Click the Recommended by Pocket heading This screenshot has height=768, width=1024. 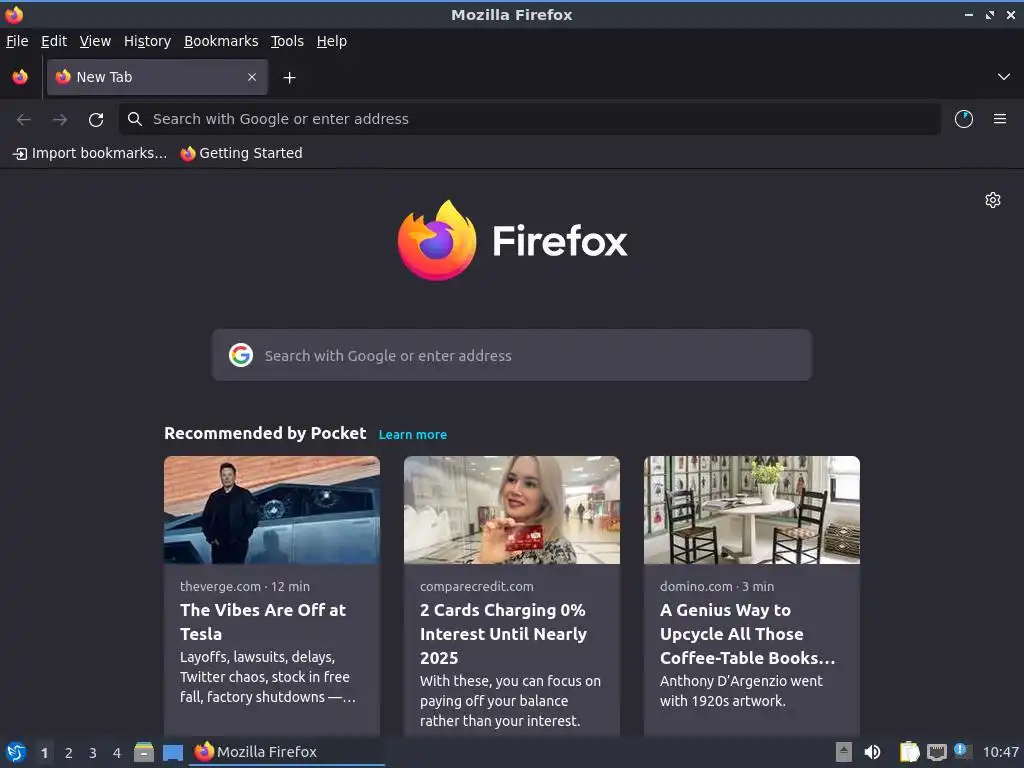tap(265, 434)
